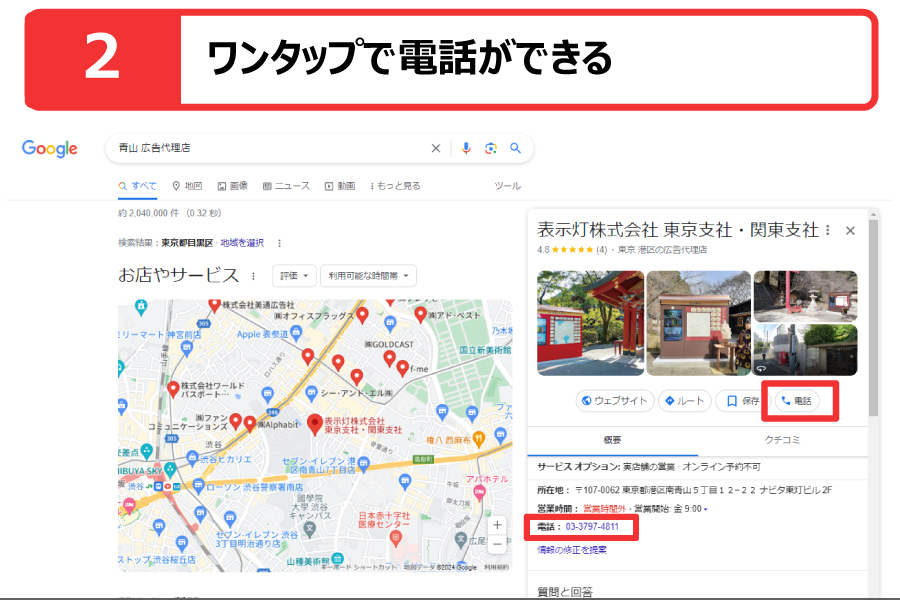The image size is (900, 600).
Task: Start voice search with the microphone icon
Action: 466,148
